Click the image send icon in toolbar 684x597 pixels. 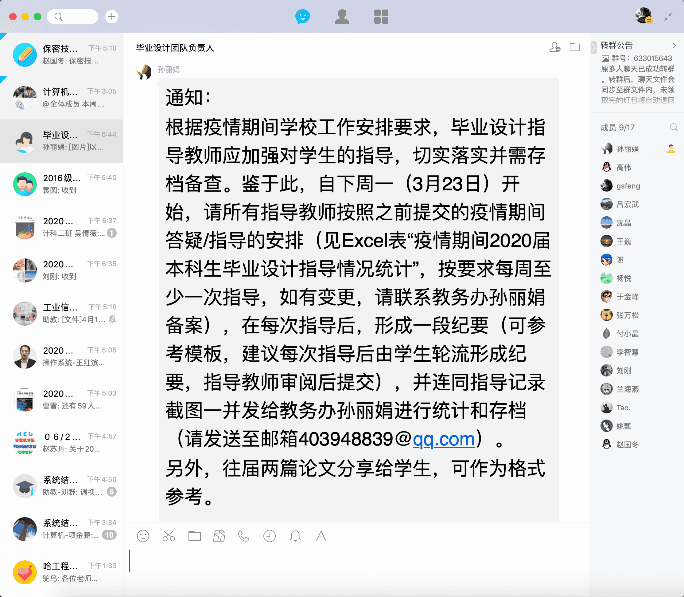pyautogui.click(x=219, y=536)
